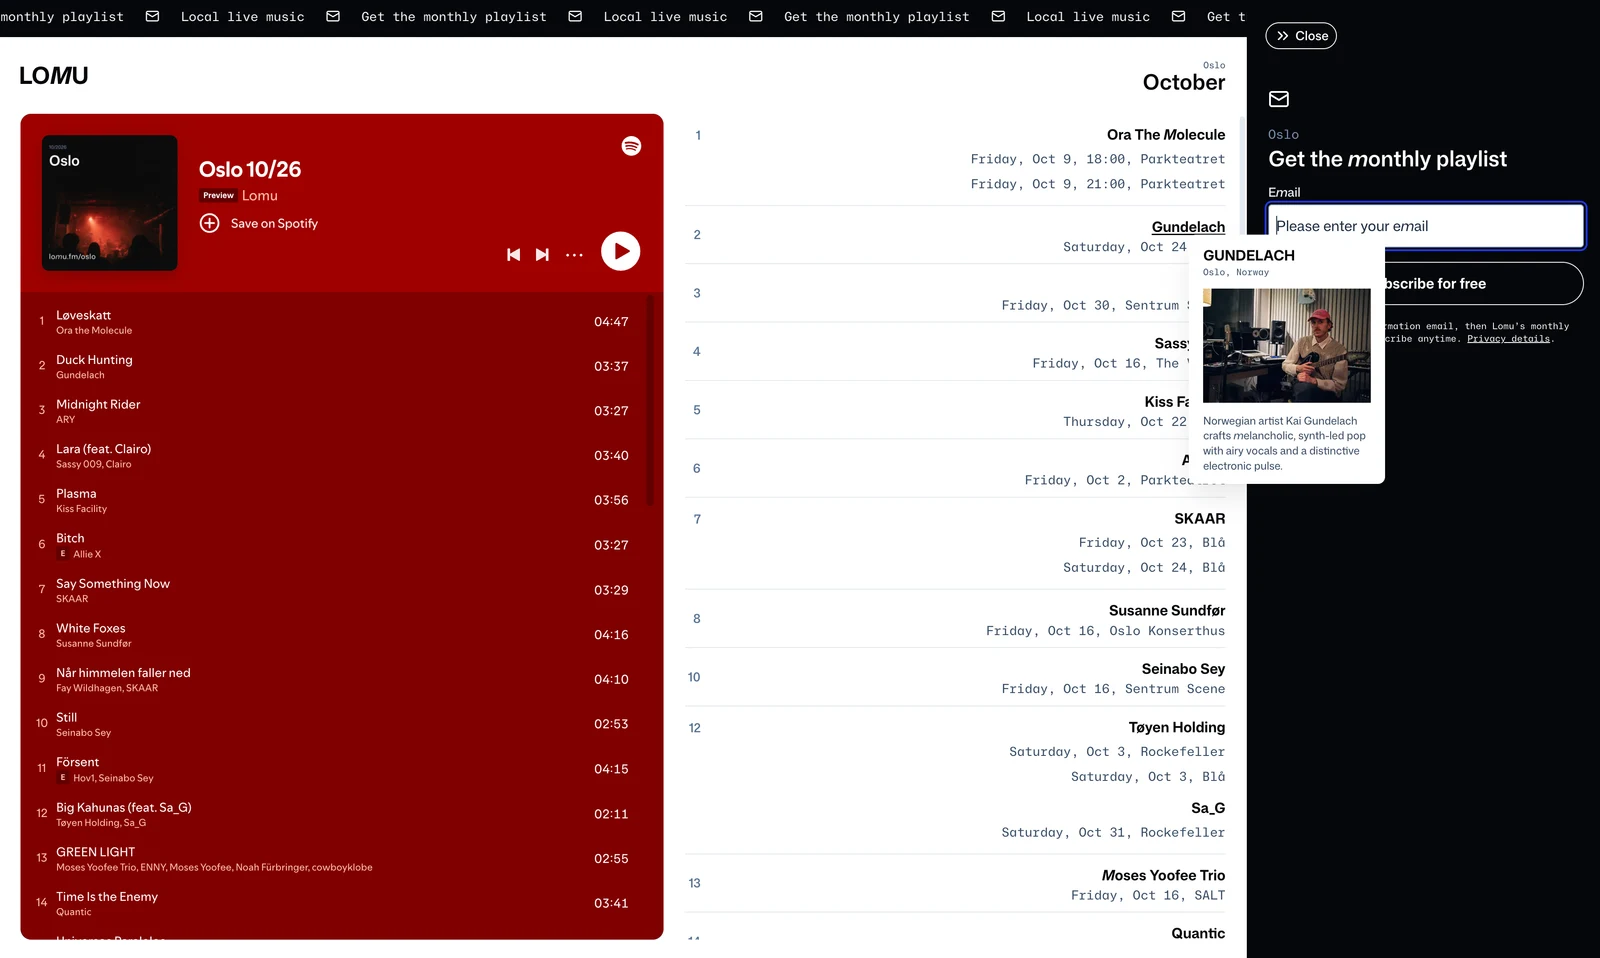
Task: Click the first 'Get the monthly playlist' ticker text
Action: tap(453, 17)
